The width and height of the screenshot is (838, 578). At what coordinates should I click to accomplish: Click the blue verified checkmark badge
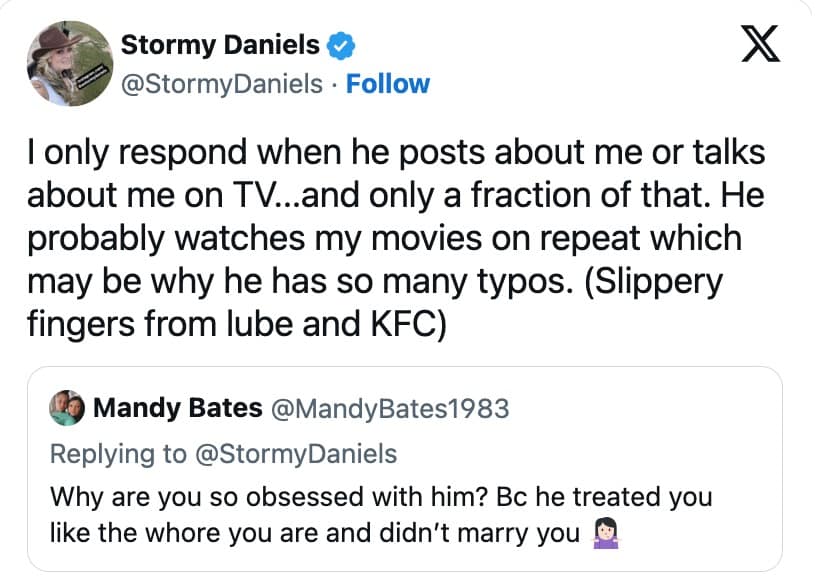coord(341,45)
